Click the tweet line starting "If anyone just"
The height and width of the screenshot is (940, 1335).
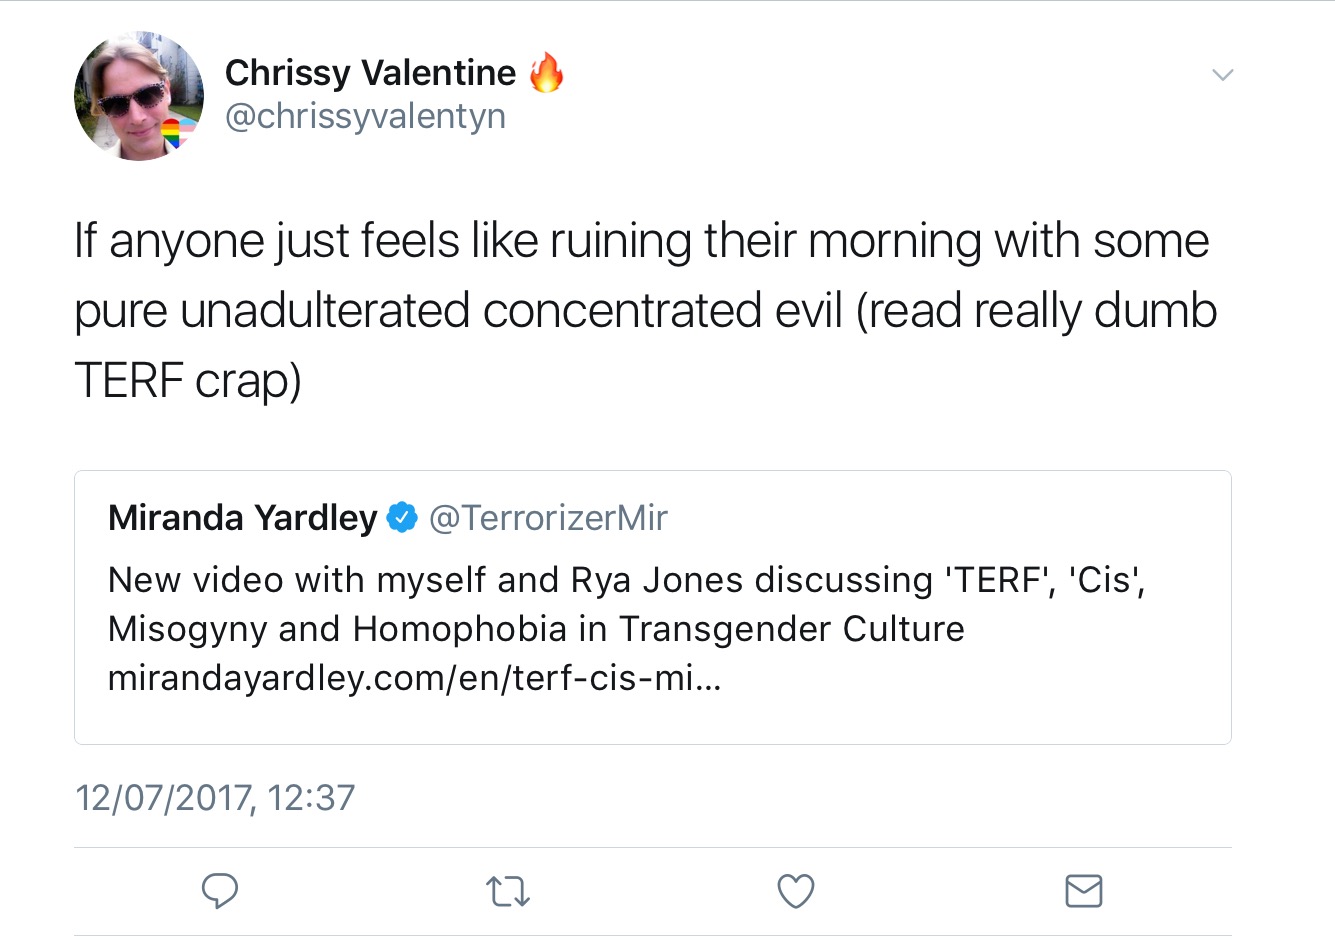[641, 242]
